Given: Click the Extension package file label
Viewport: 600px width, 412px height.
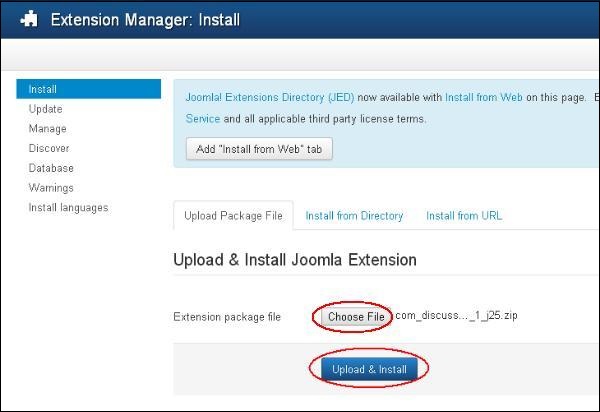Looking at the screenshot, I should 227,317.
